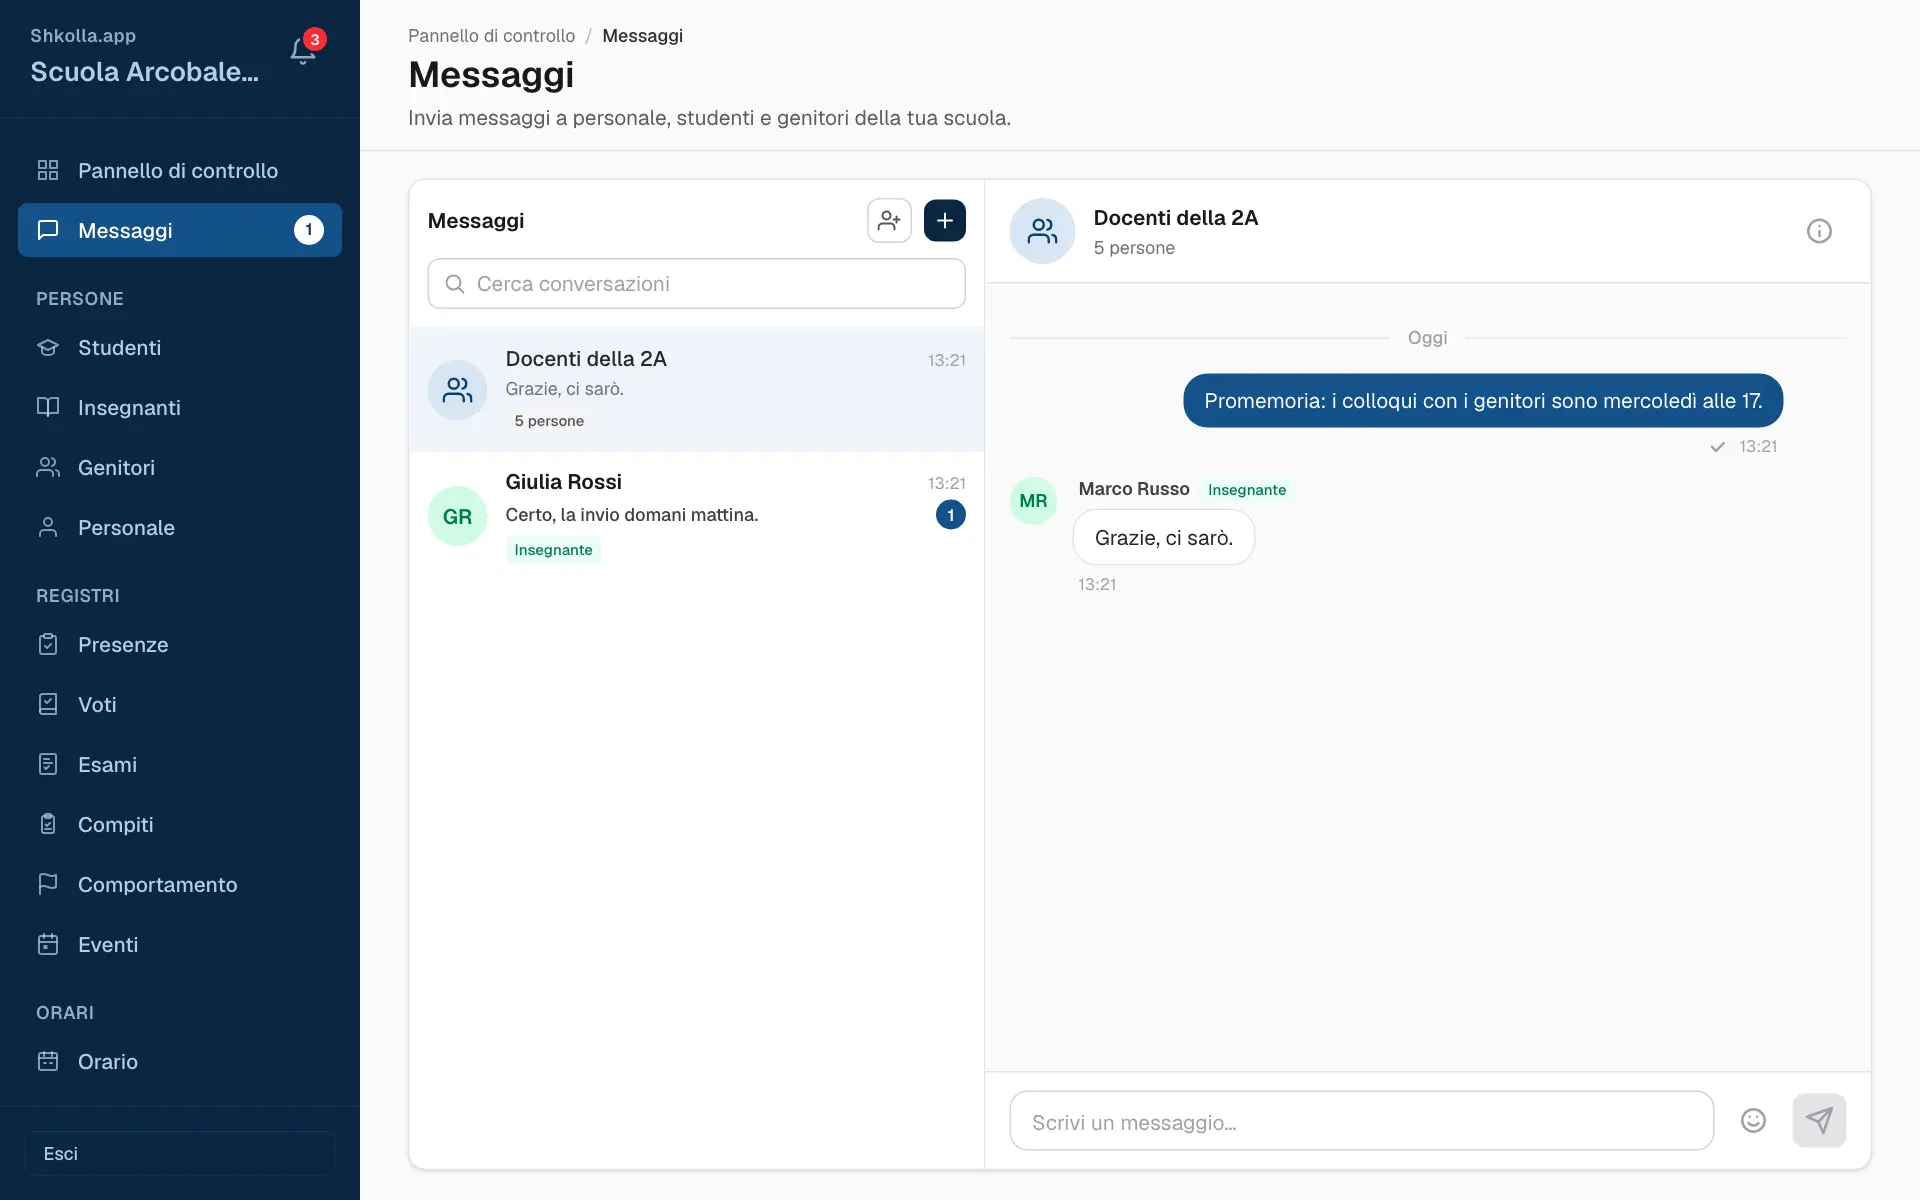Open the Insegnanti section
Image resolution: width=1920 pixels, height=1200 pixels.
click(180, 408)
